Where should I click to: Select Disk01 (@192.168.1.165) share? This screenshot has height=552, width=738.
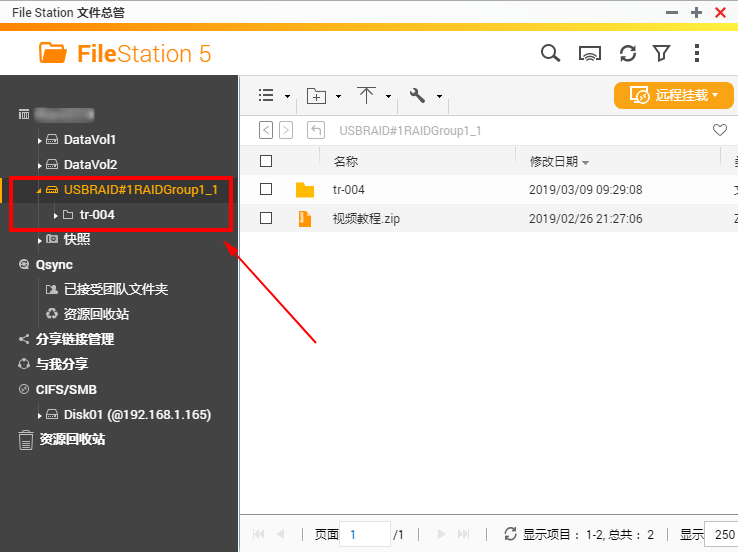[137, 415]
